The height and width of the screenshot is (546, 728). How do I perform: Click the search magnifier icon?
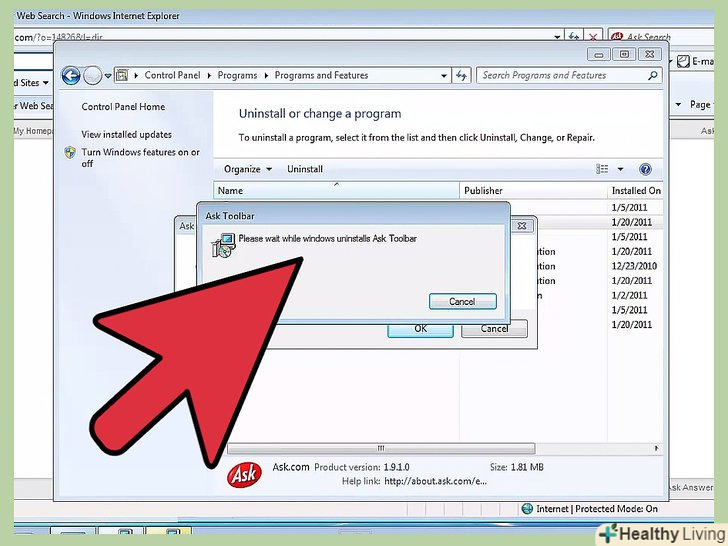coord(653,75)
